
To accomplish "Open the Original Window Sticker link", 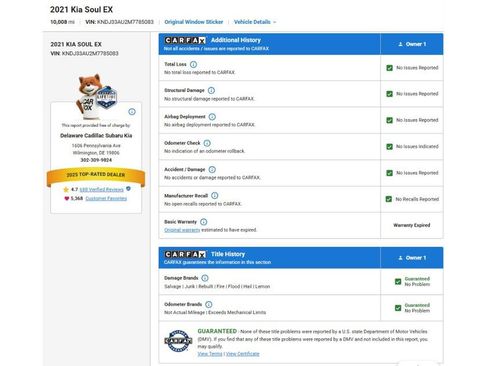I will click(194, 22).
